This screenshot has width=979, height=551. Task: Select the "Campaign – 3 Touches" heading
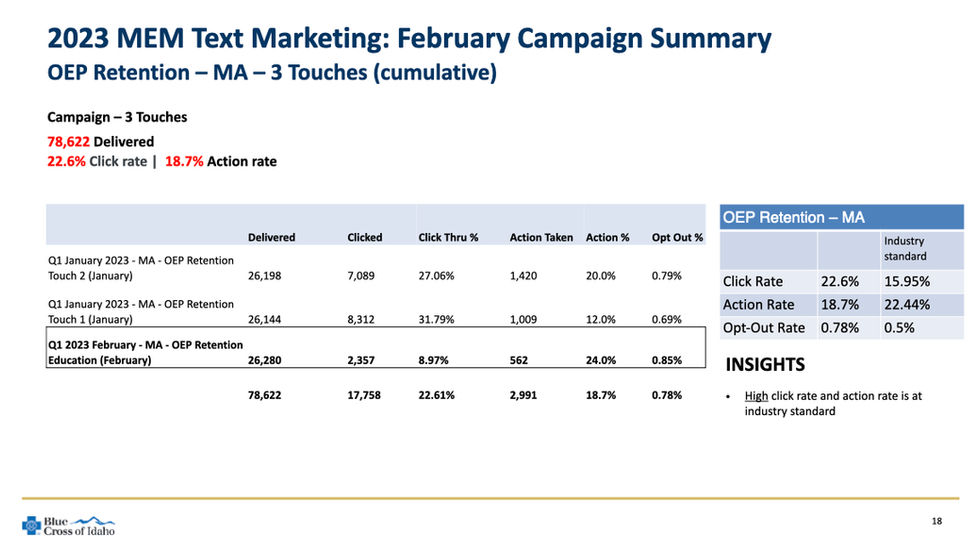pyautogui.click(x=117, y=117)
